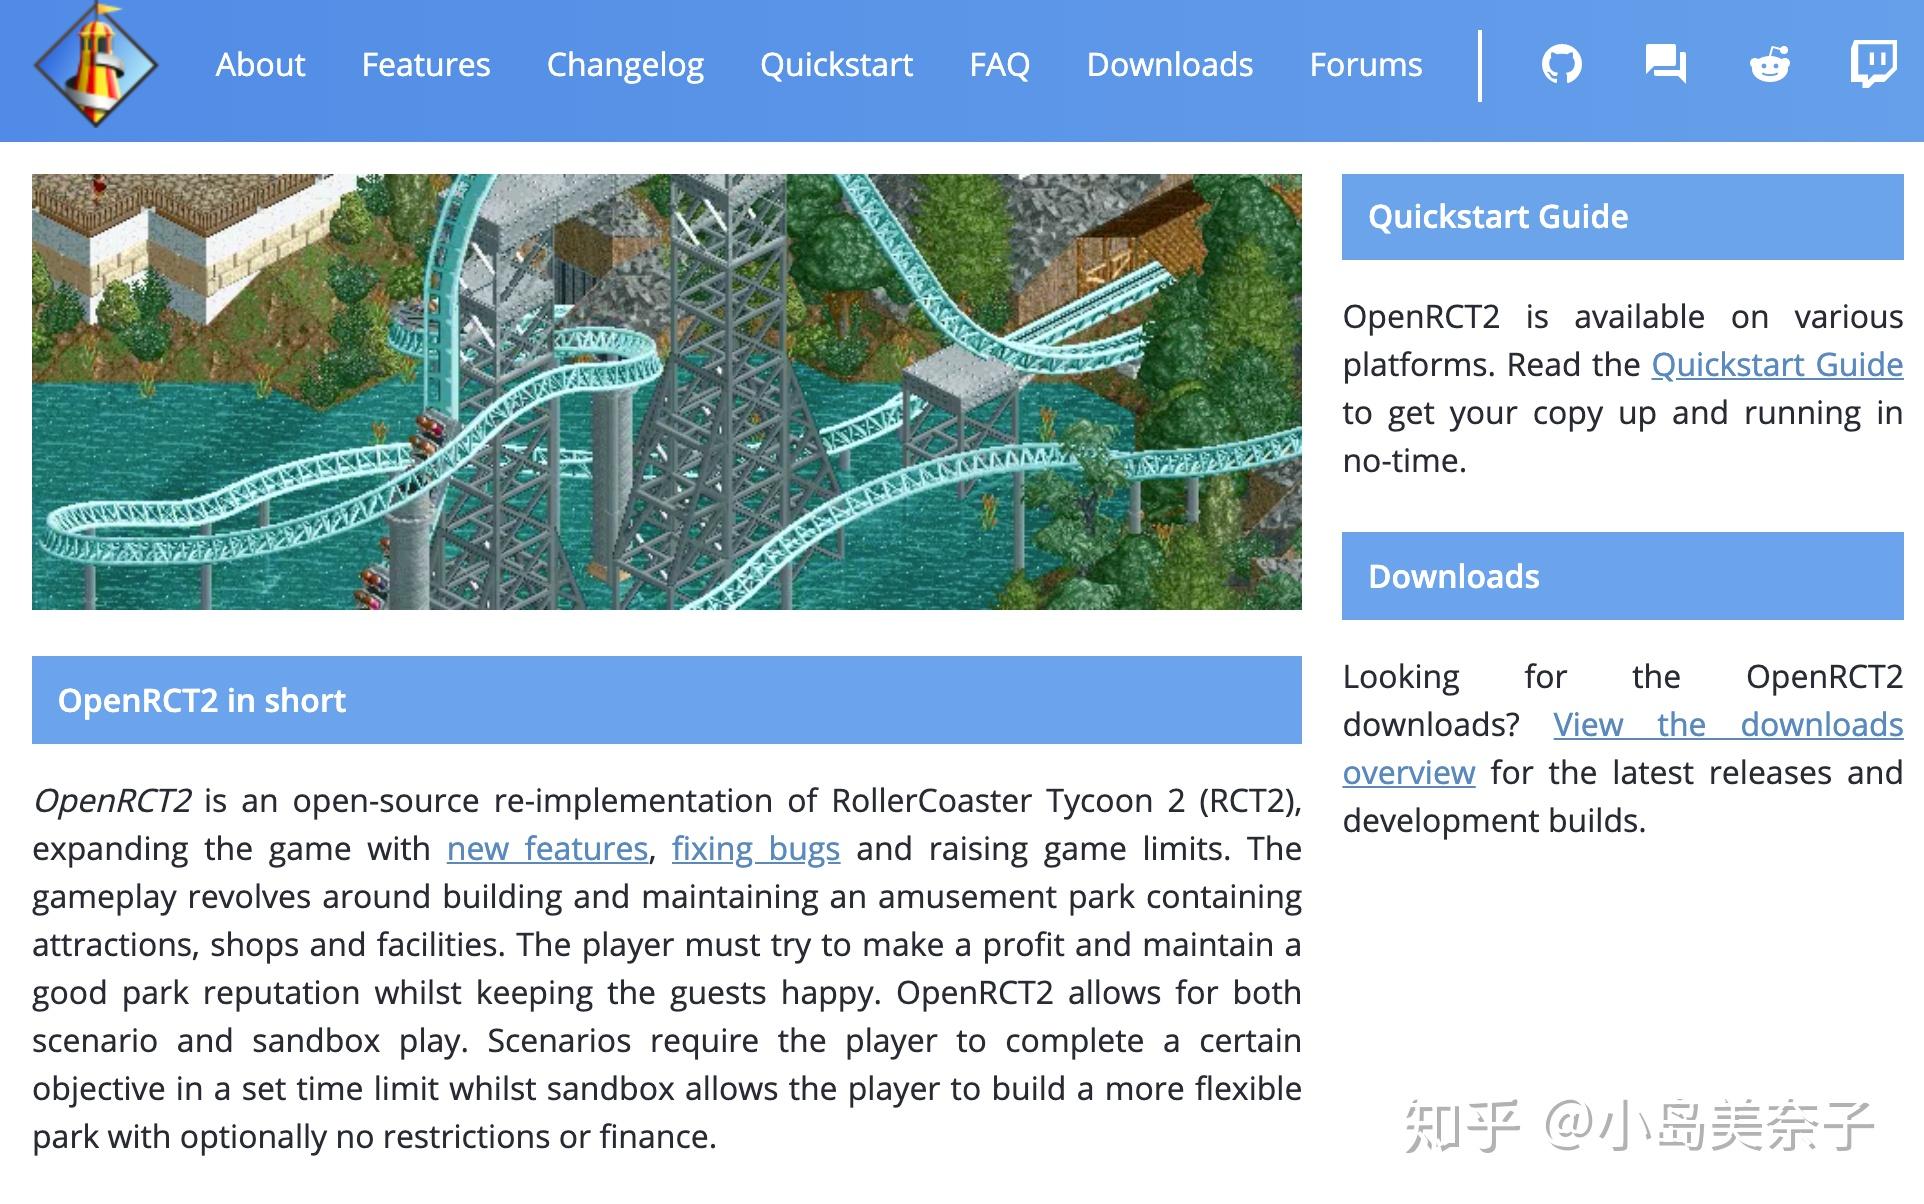Open the GitHub icon link

coord(1561,65)
